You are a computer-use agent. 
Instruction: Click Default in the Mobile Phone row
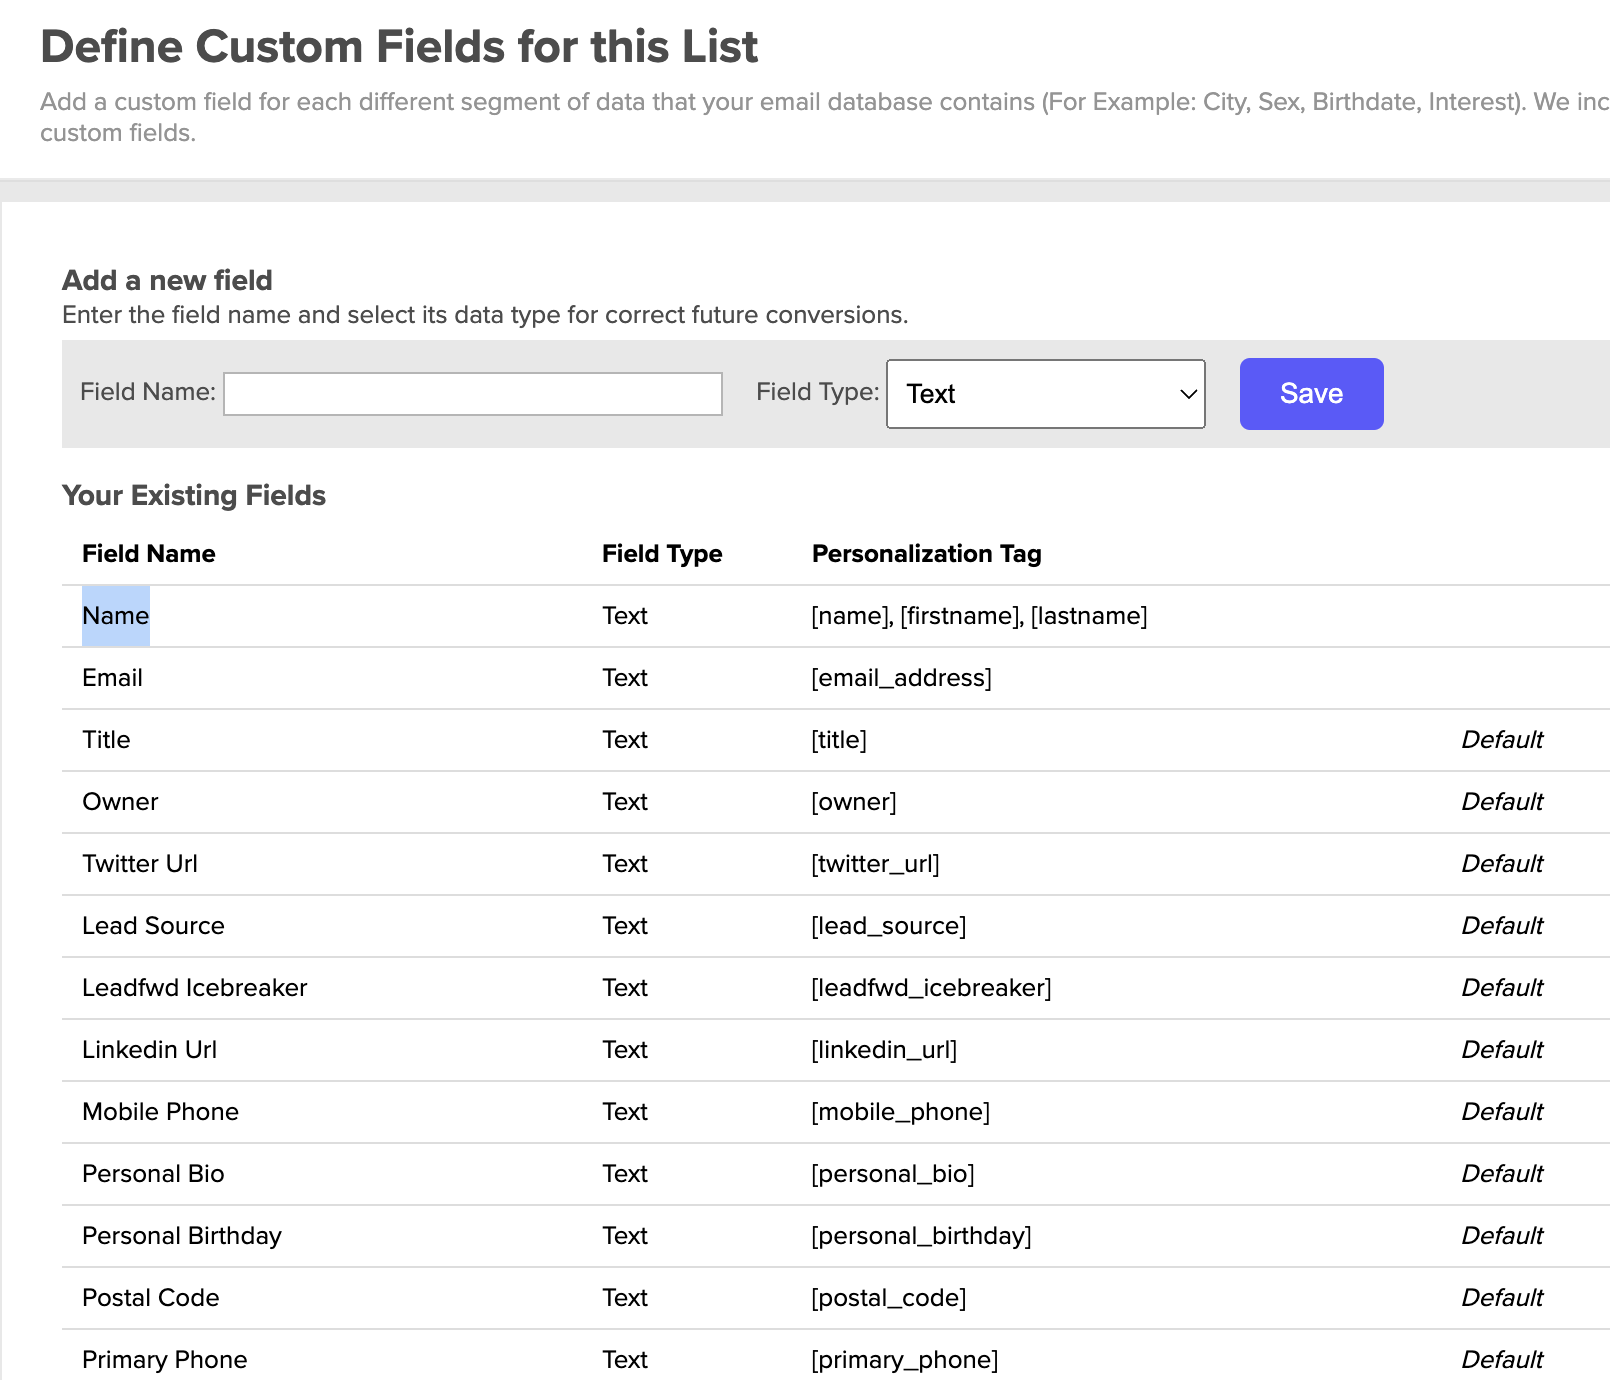pos(1502,1112)
